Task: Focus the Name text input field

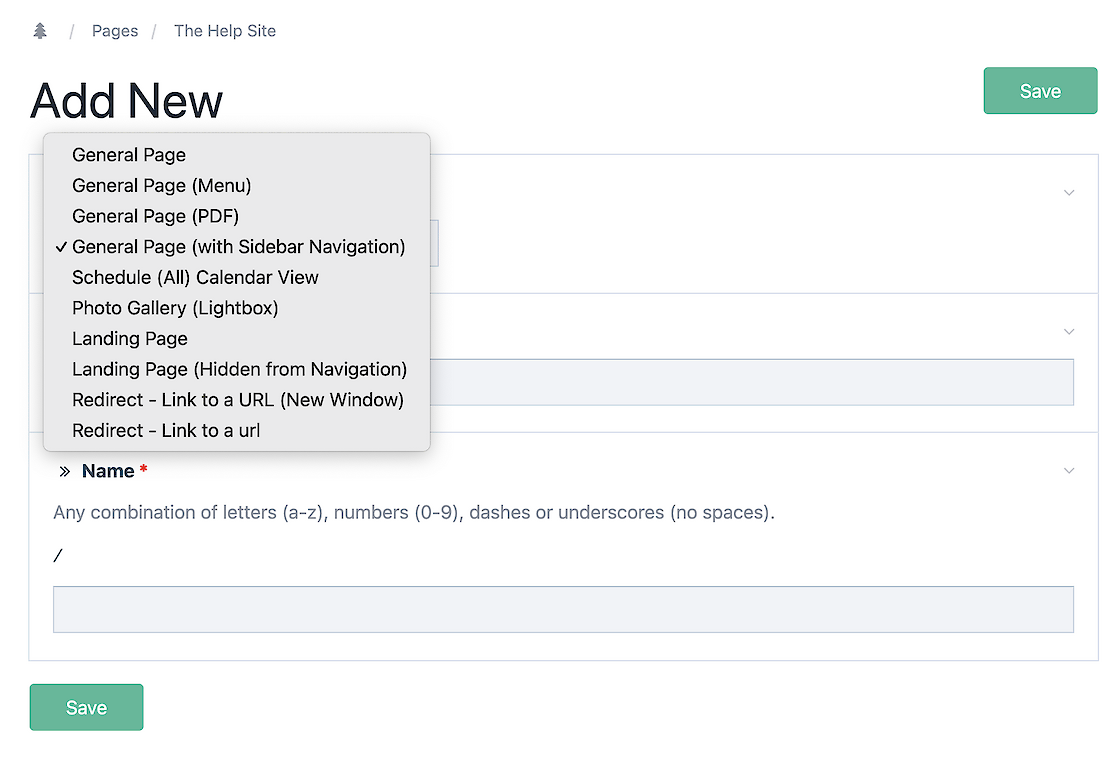Action: pos(563,609)
